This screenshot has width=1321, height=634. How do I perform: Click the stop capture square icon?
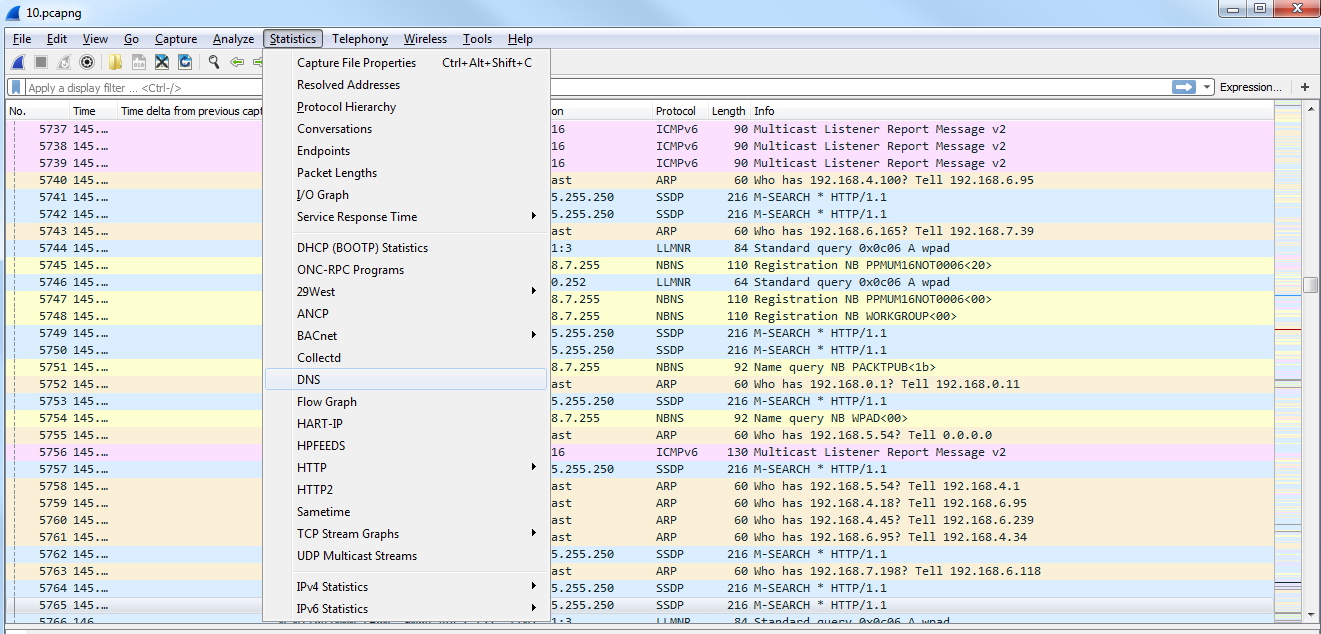pos(41,62)
